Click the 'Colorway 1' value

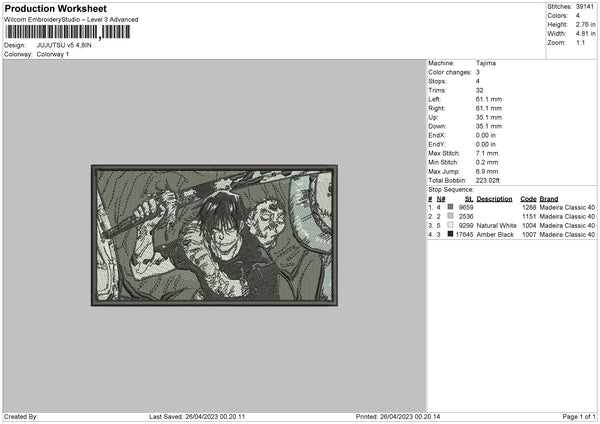coord(53,54)
